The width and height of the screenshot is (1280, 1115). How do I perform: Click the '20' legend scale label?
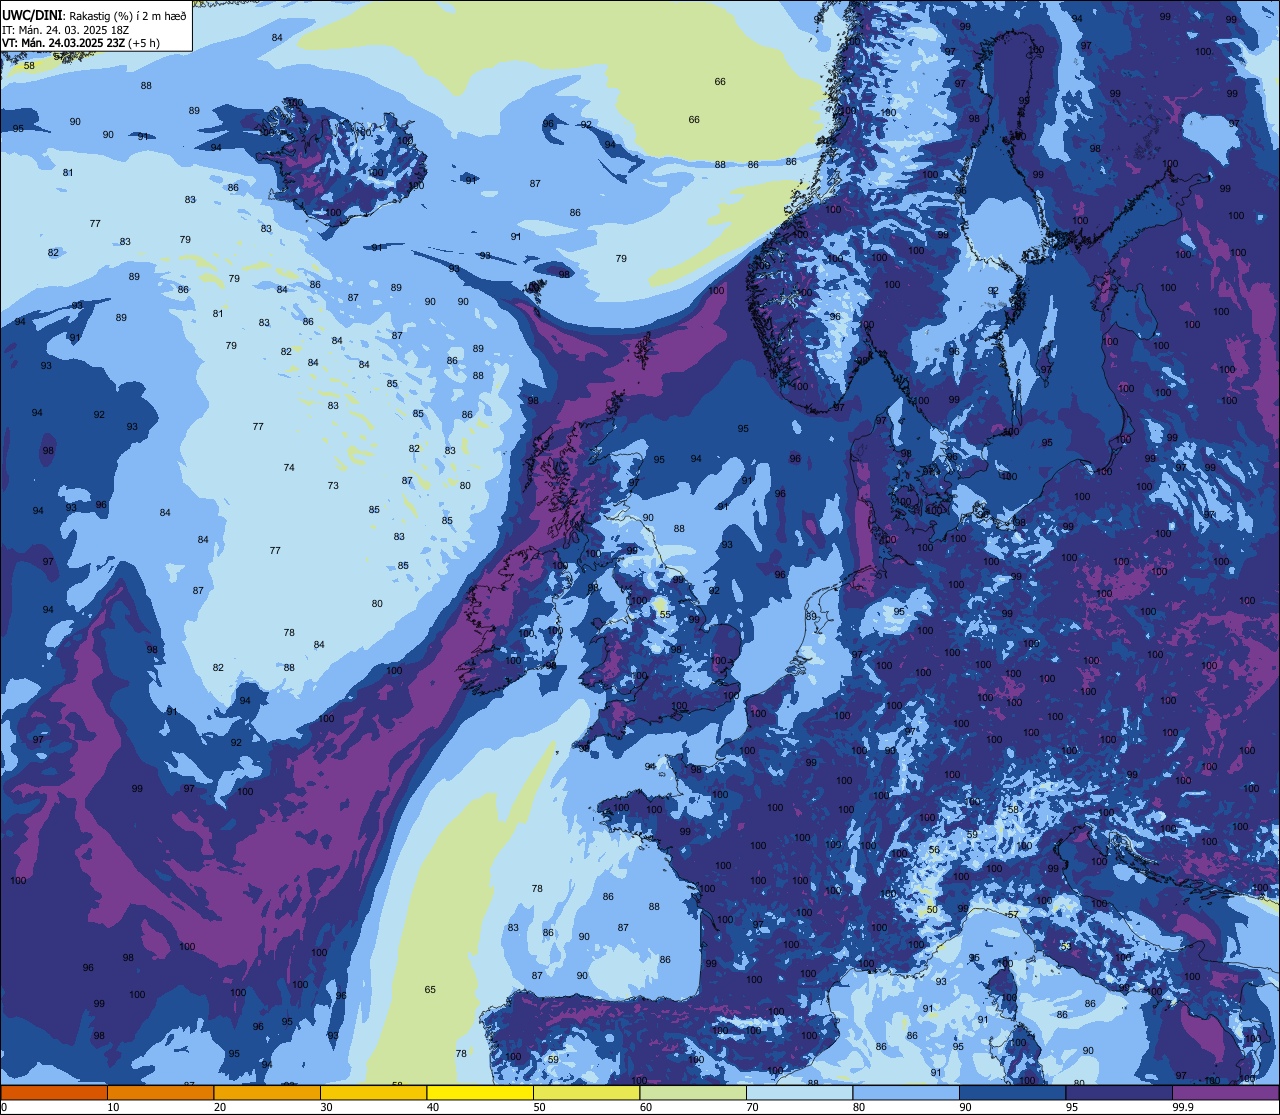pos(220,1107)
